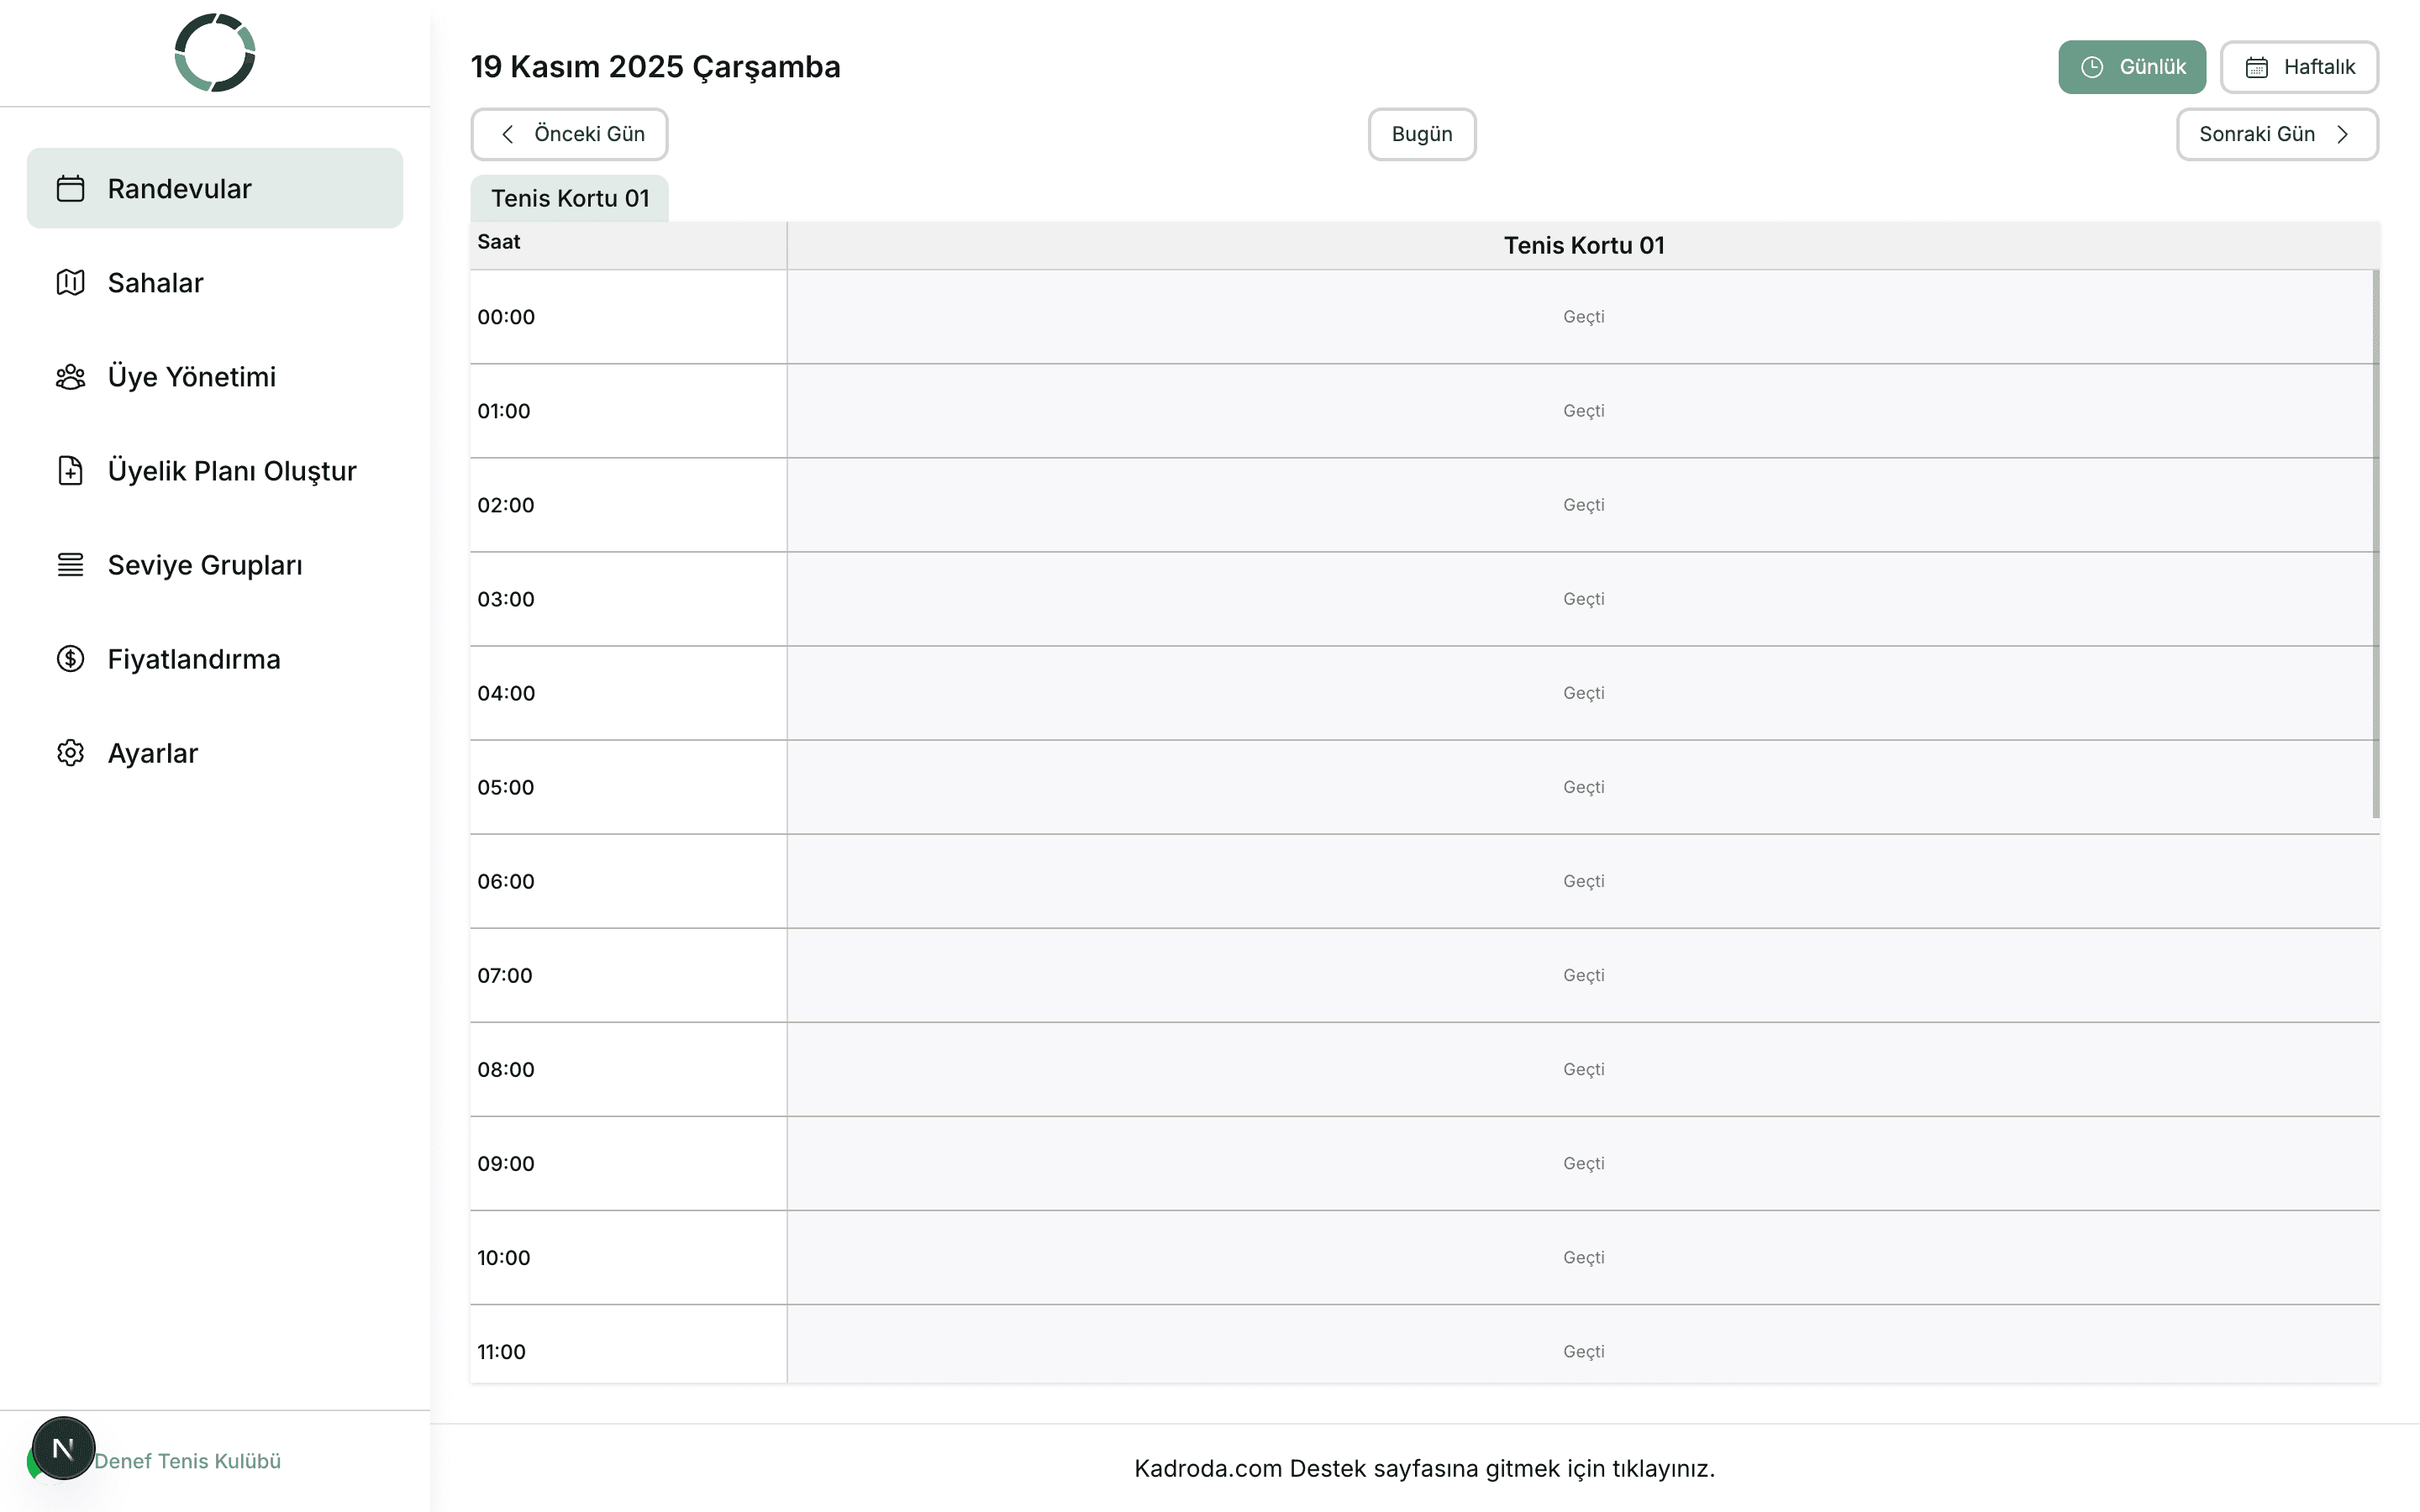Click the people icon for Üye Yönetimi
2420x1512 pixels.
70,377
